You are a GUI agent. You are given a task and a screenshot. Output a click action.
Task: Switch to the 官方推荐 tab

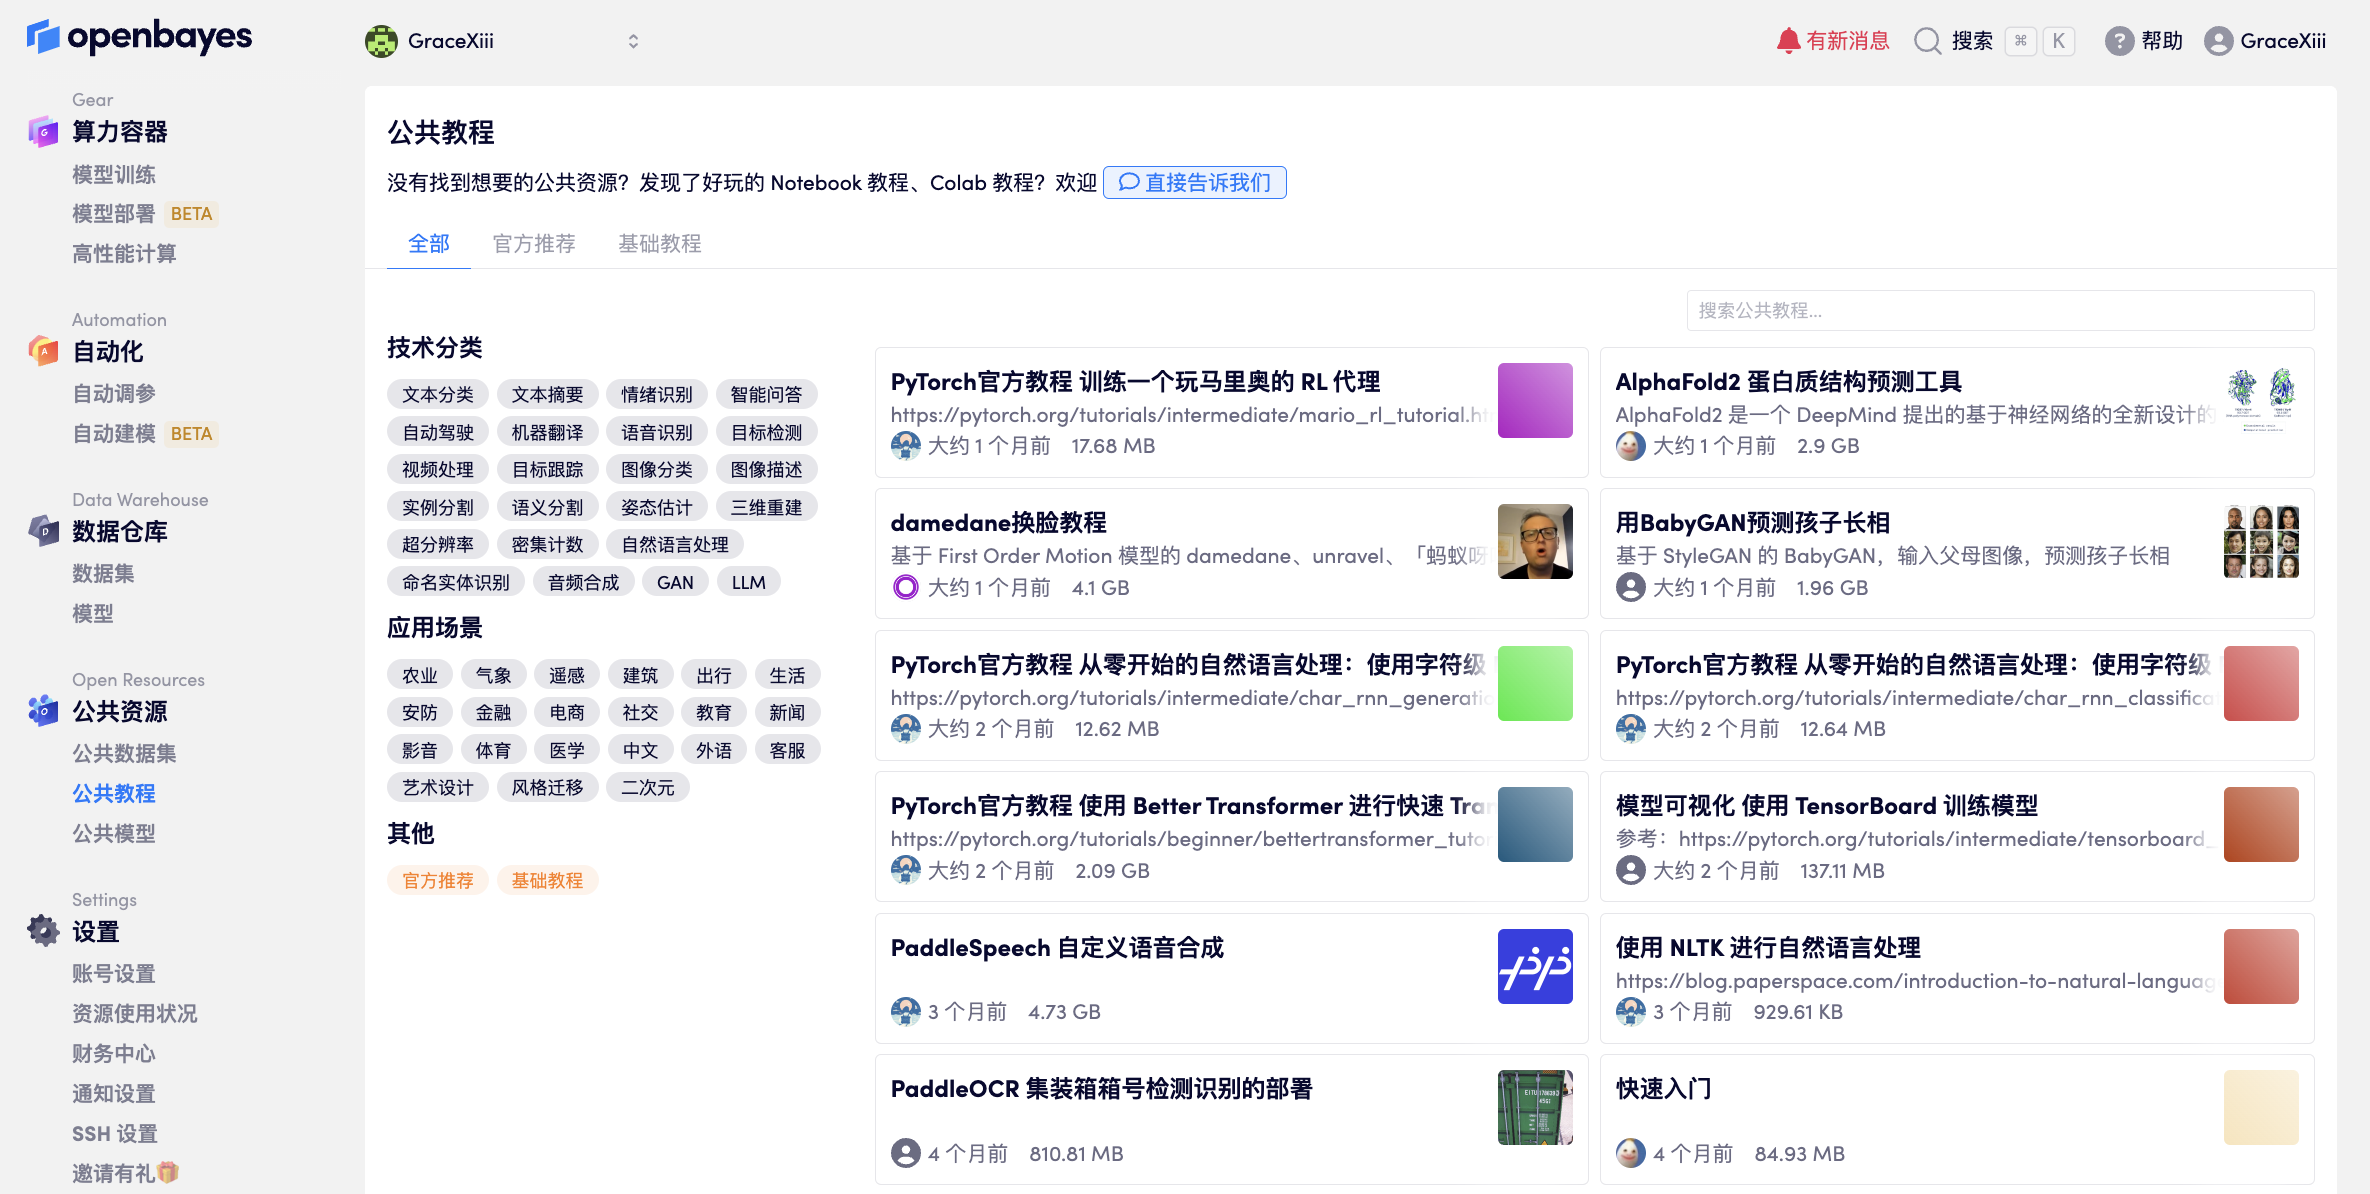tap(534, 243)
